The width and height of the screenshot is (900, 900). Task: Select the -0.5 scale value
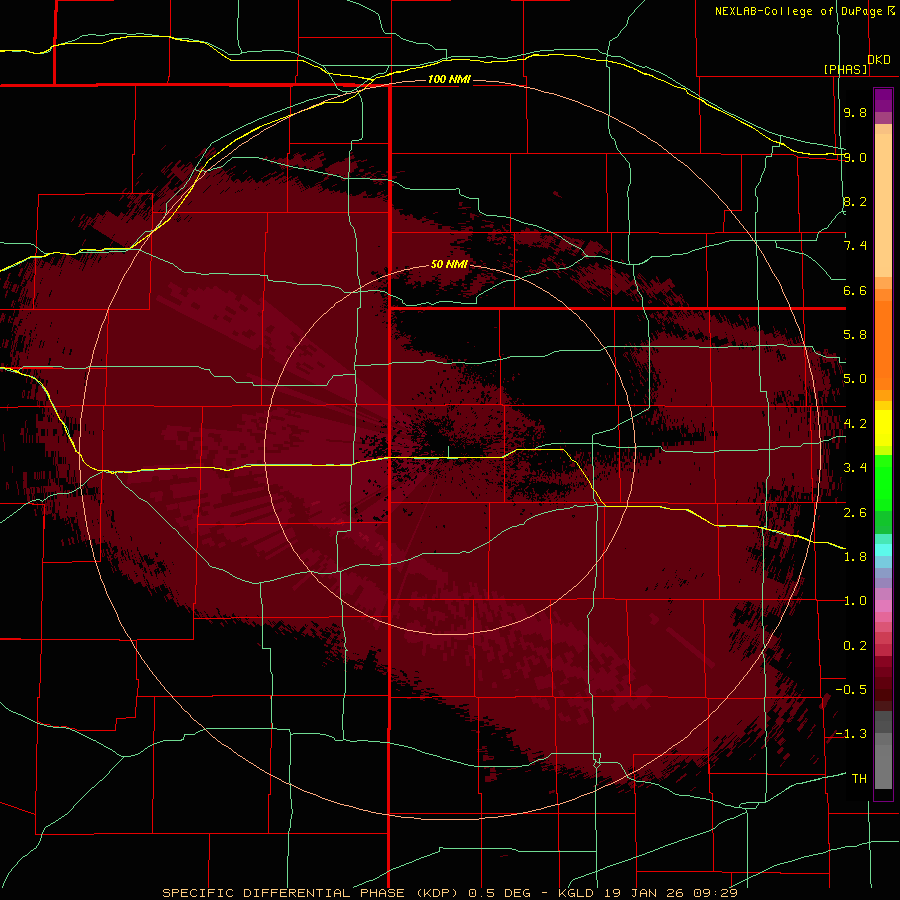(x=851, y=690)
